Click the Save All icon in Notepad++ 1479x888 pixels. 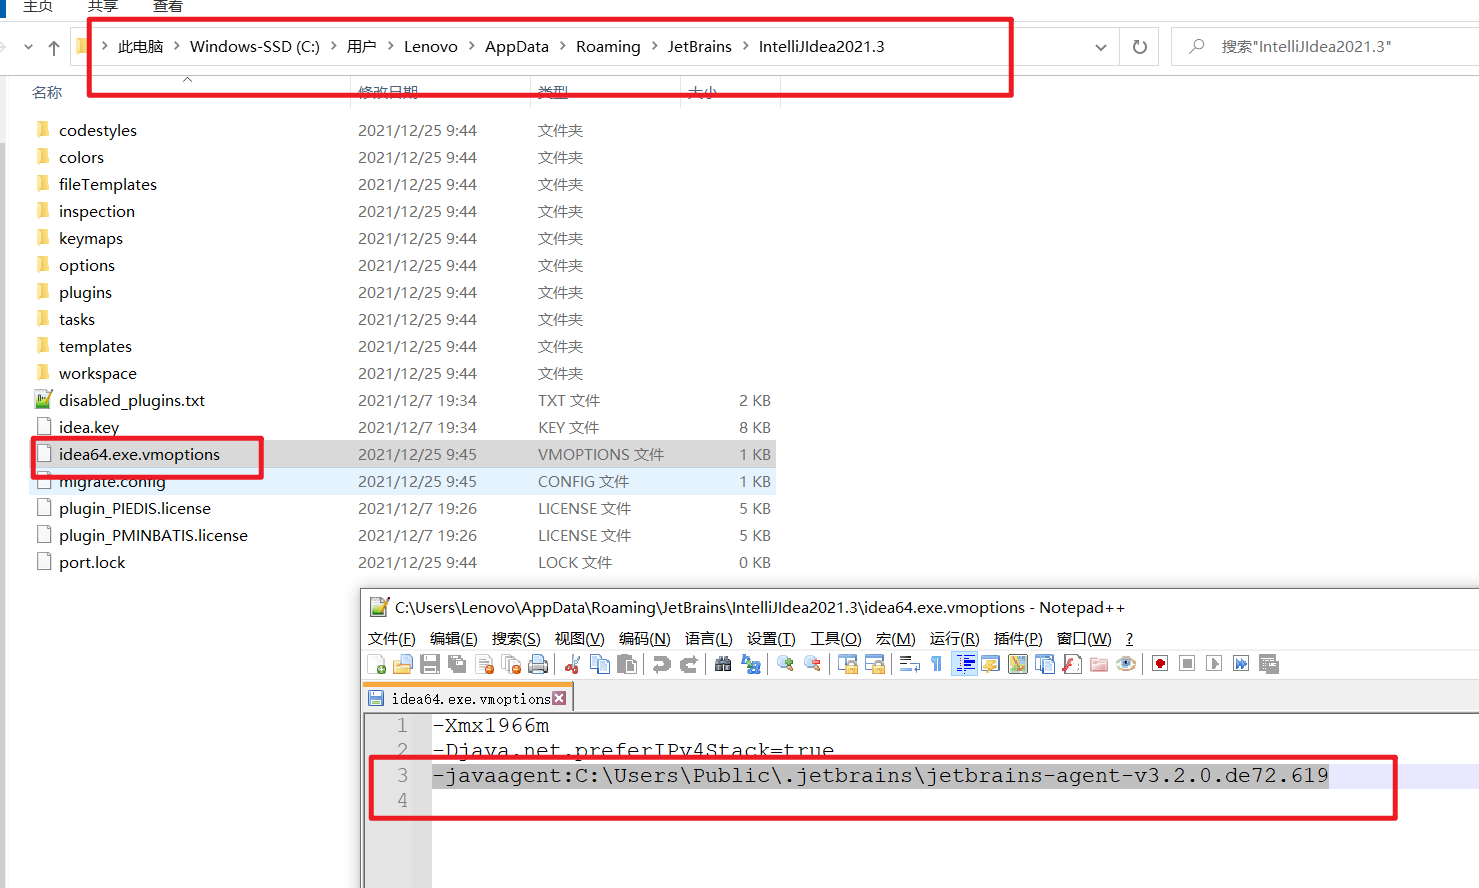tap(457, 664)
